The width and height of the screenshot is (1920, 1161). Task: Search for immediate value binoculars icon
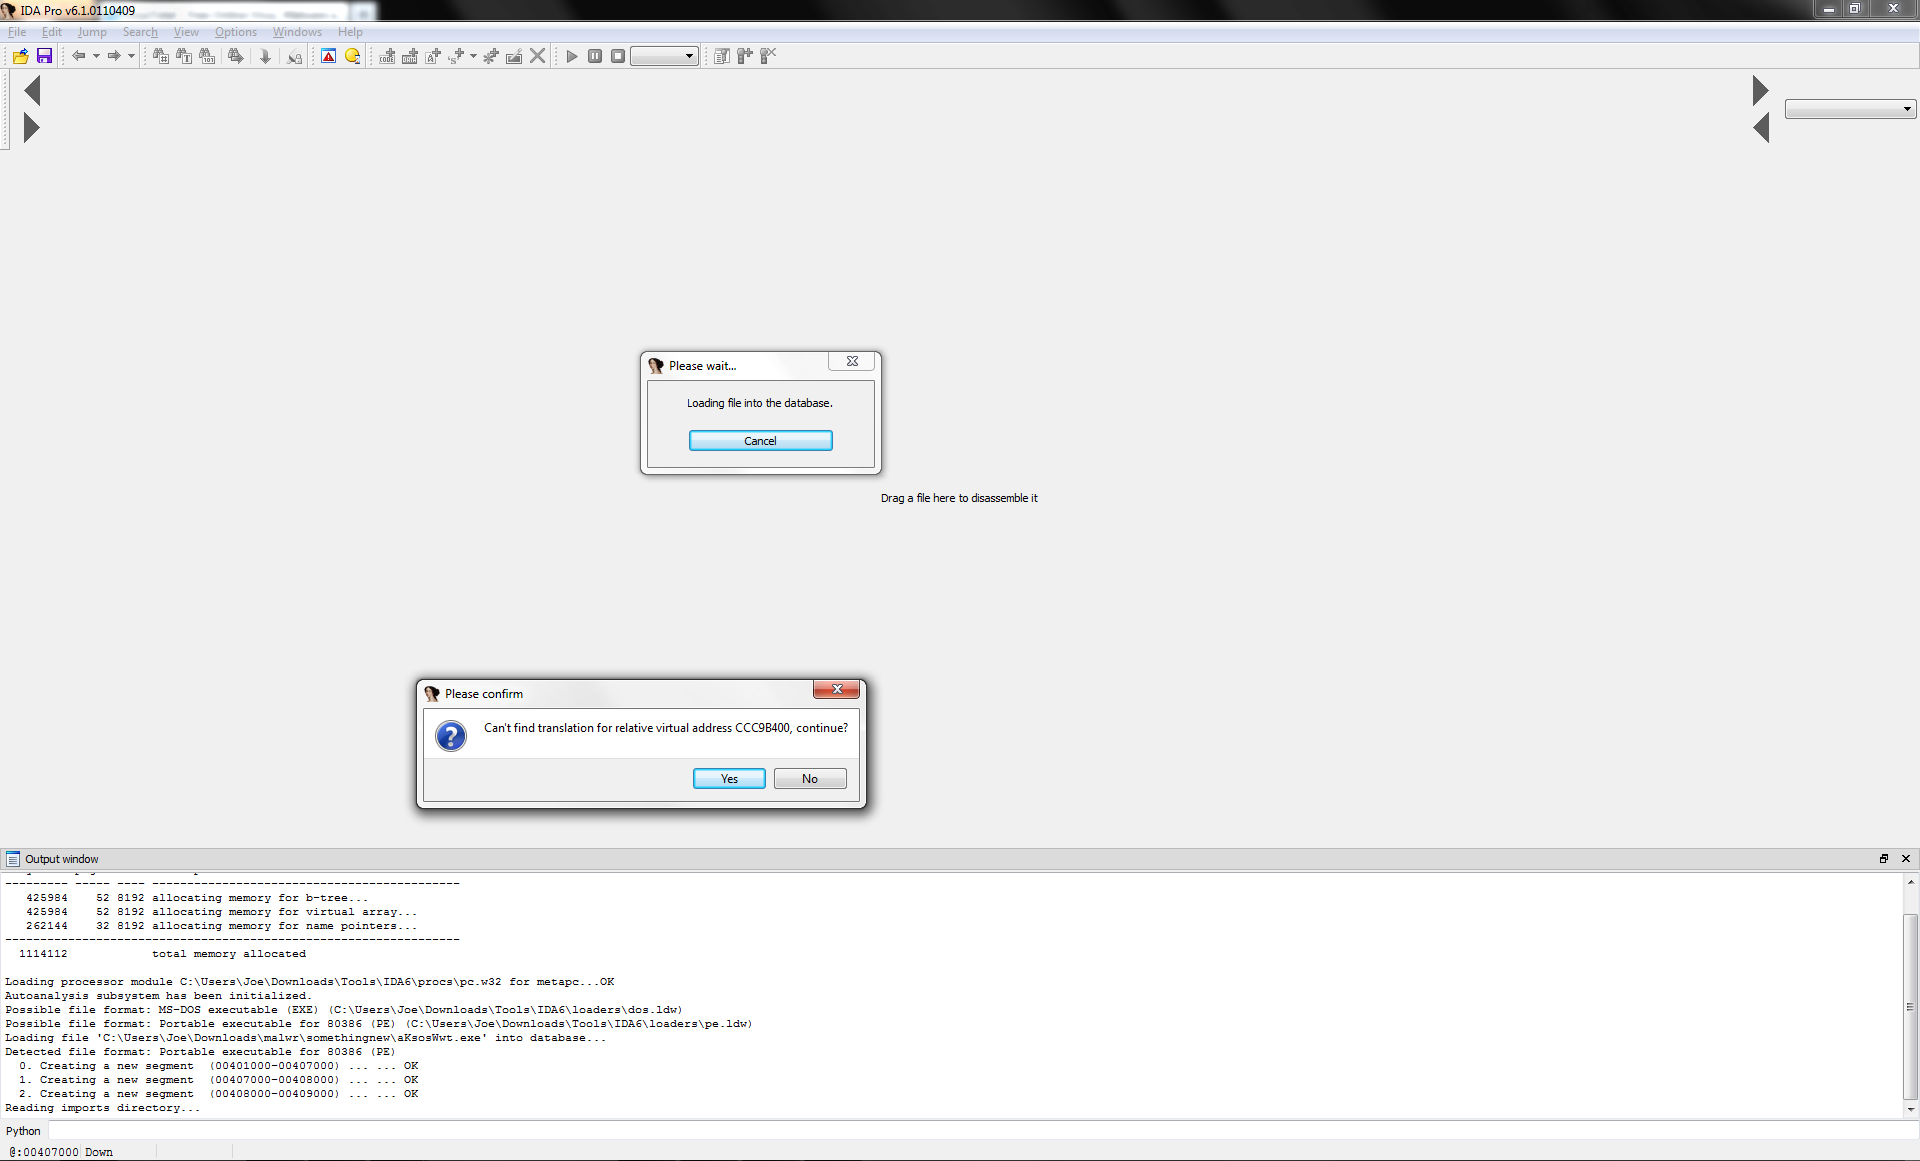(x=160, y=56)
